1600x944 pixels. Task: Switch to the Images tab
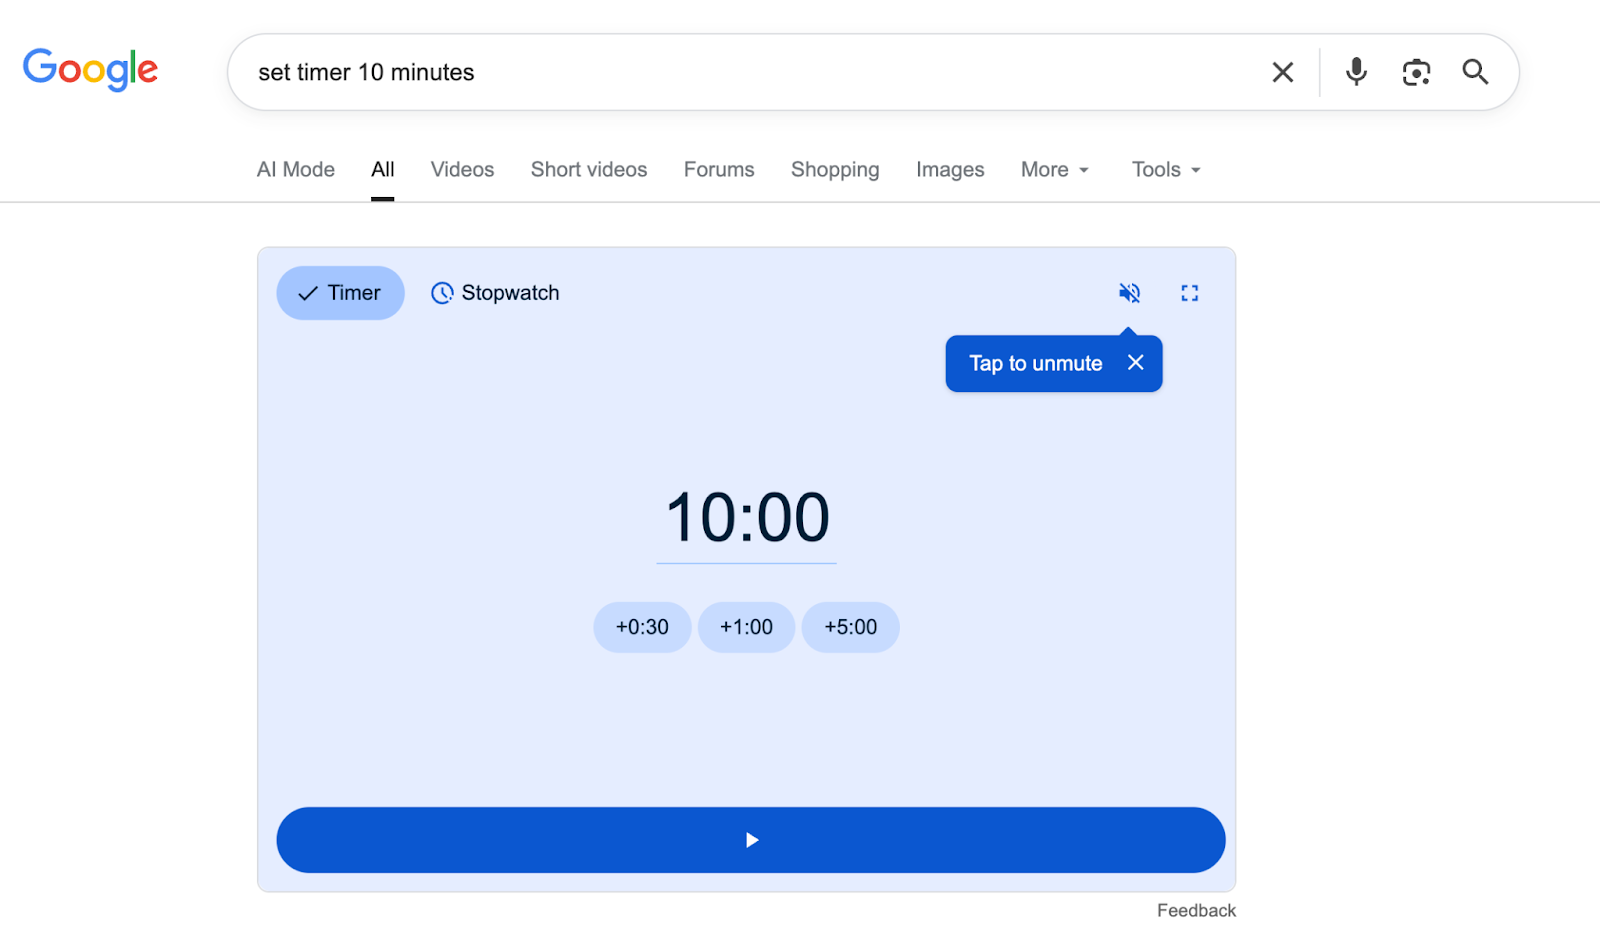coord(949,169)
